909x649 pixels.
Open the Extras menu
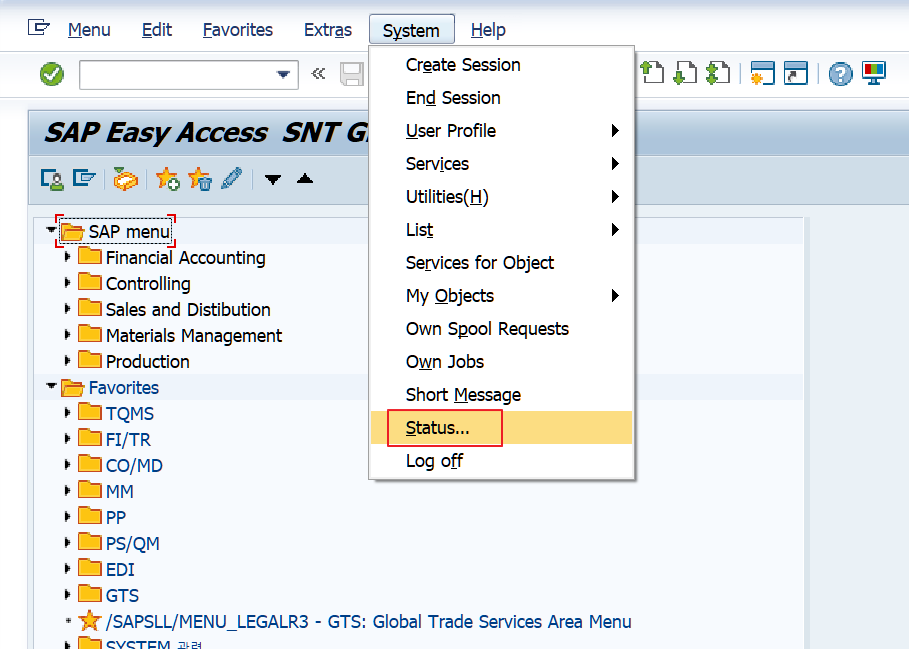(x=328, y=30)
